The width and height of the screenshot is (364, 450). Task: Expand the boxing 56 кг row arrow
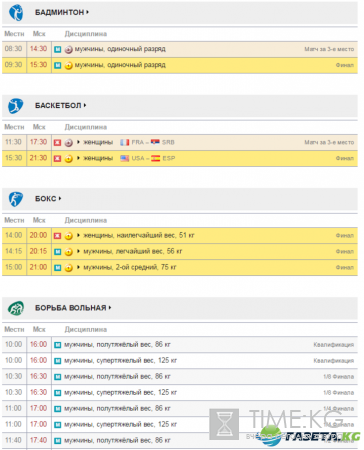pyautogui.click(x=78, y=251)
